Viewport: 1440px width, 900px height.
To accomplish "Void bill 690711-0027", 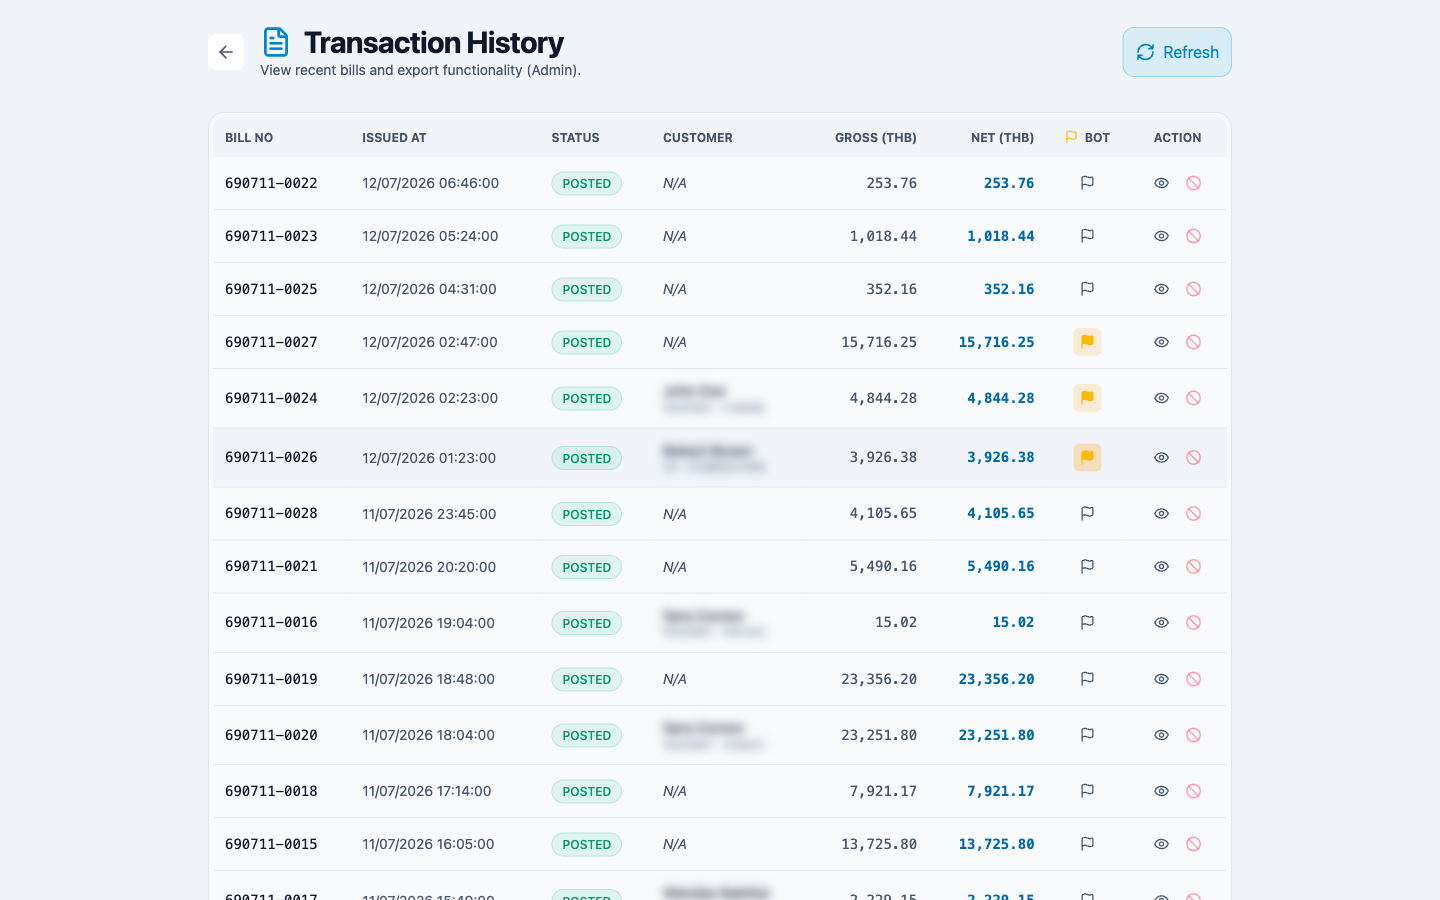I will [1193, 342].
